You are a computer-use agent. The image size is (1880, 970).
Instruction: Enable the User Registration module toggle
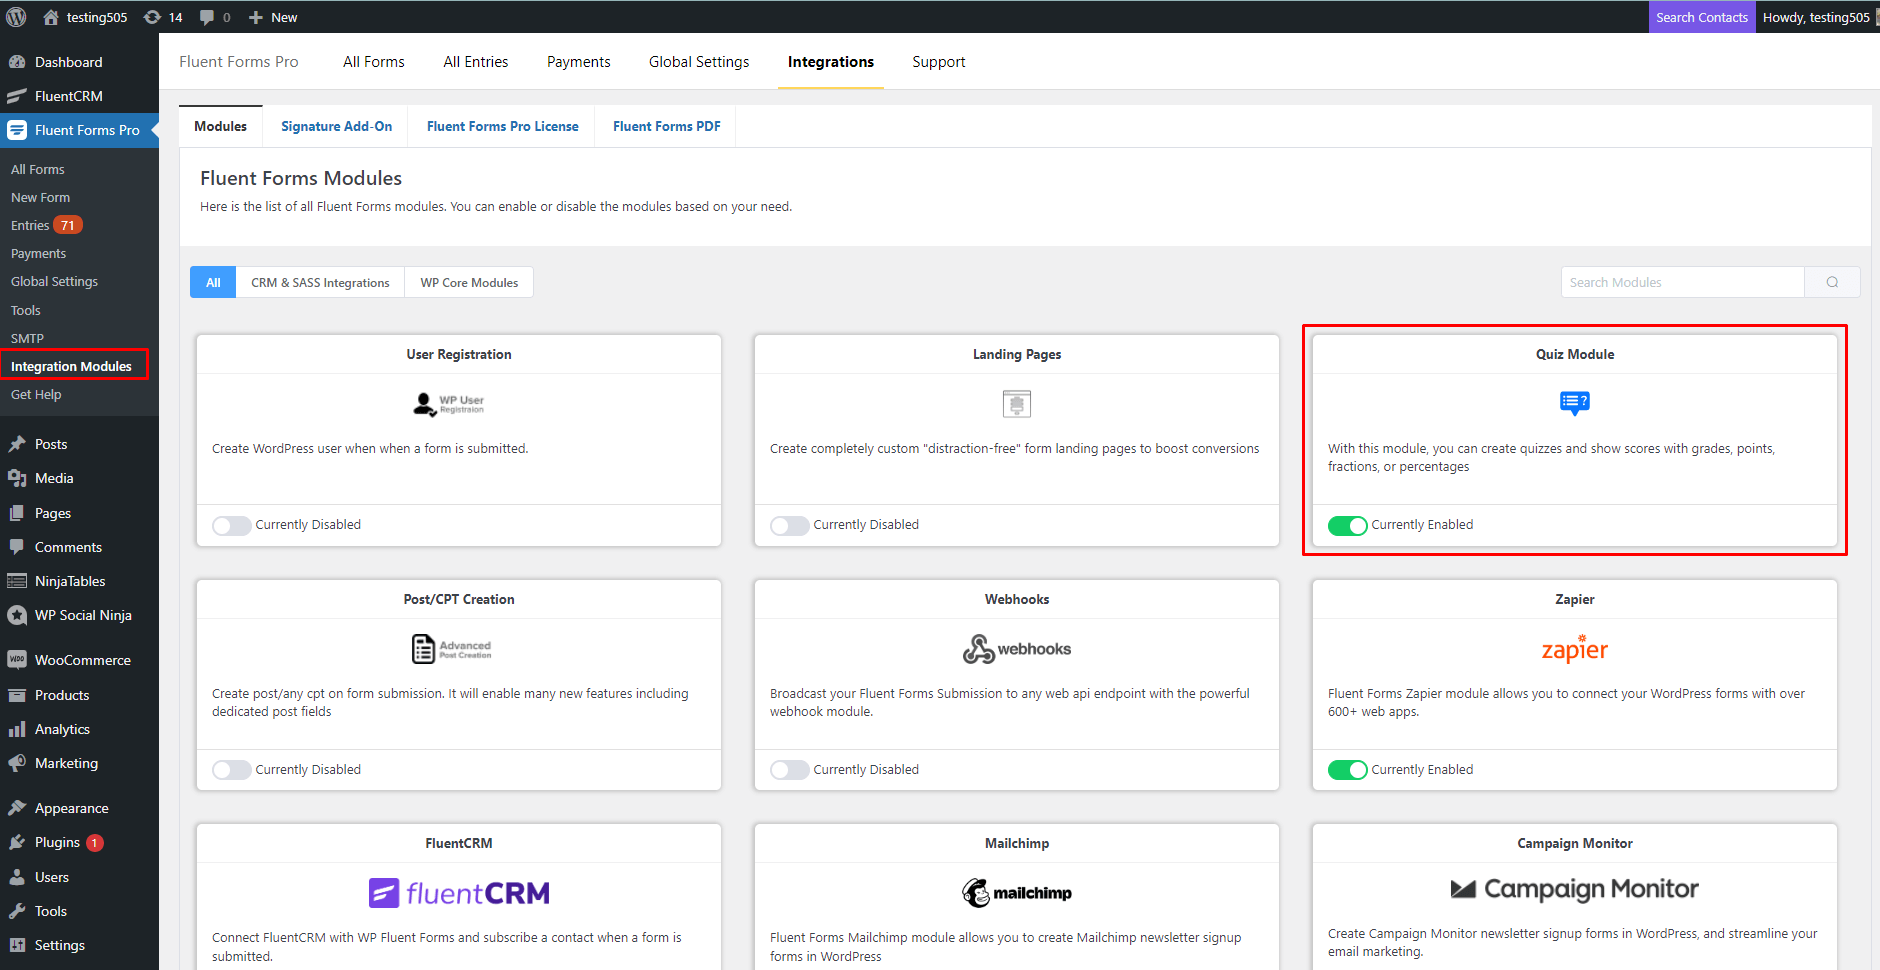point(232,525)
